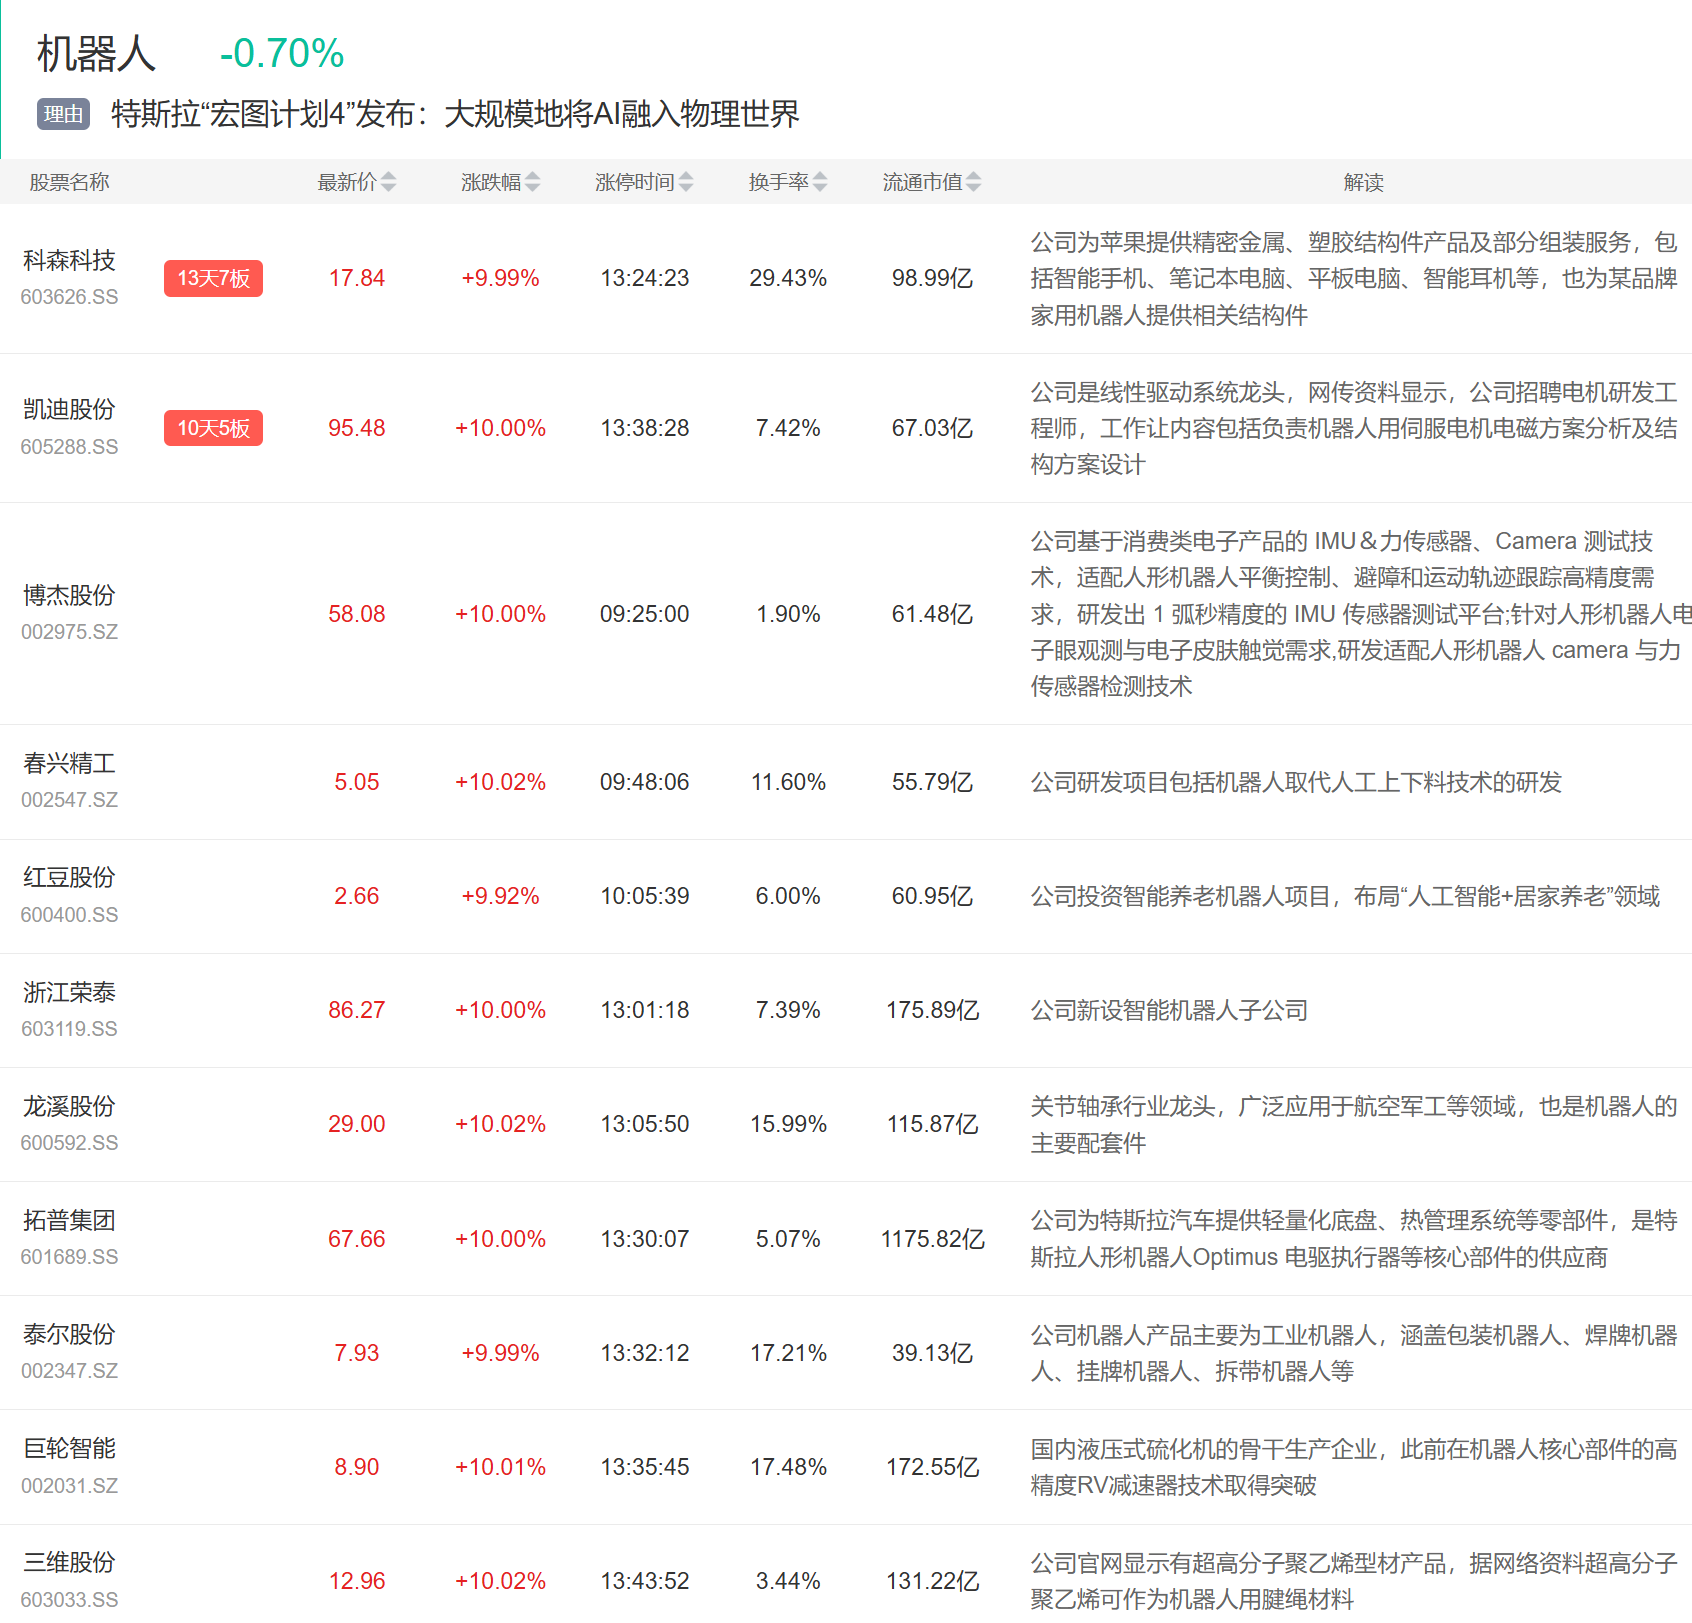Viewport: 1692px width, 1623px height.
Task: Sort by 涨跌幅 column arrow icon
Action: click(x=532, y=182)
